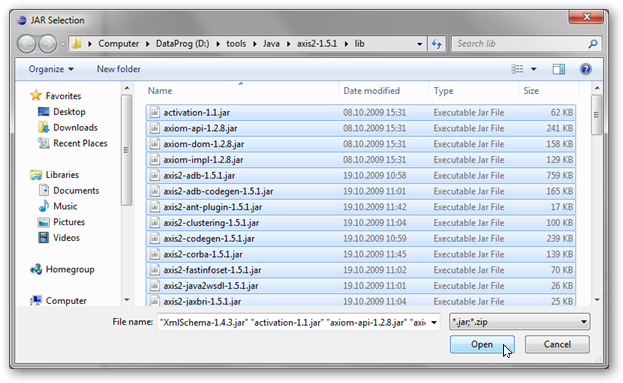The height and width of the screenshot is (383, 623).
Task: Click the navigation pane scroll up arrow
Action: pyautogui.click(x=127, y=88)
